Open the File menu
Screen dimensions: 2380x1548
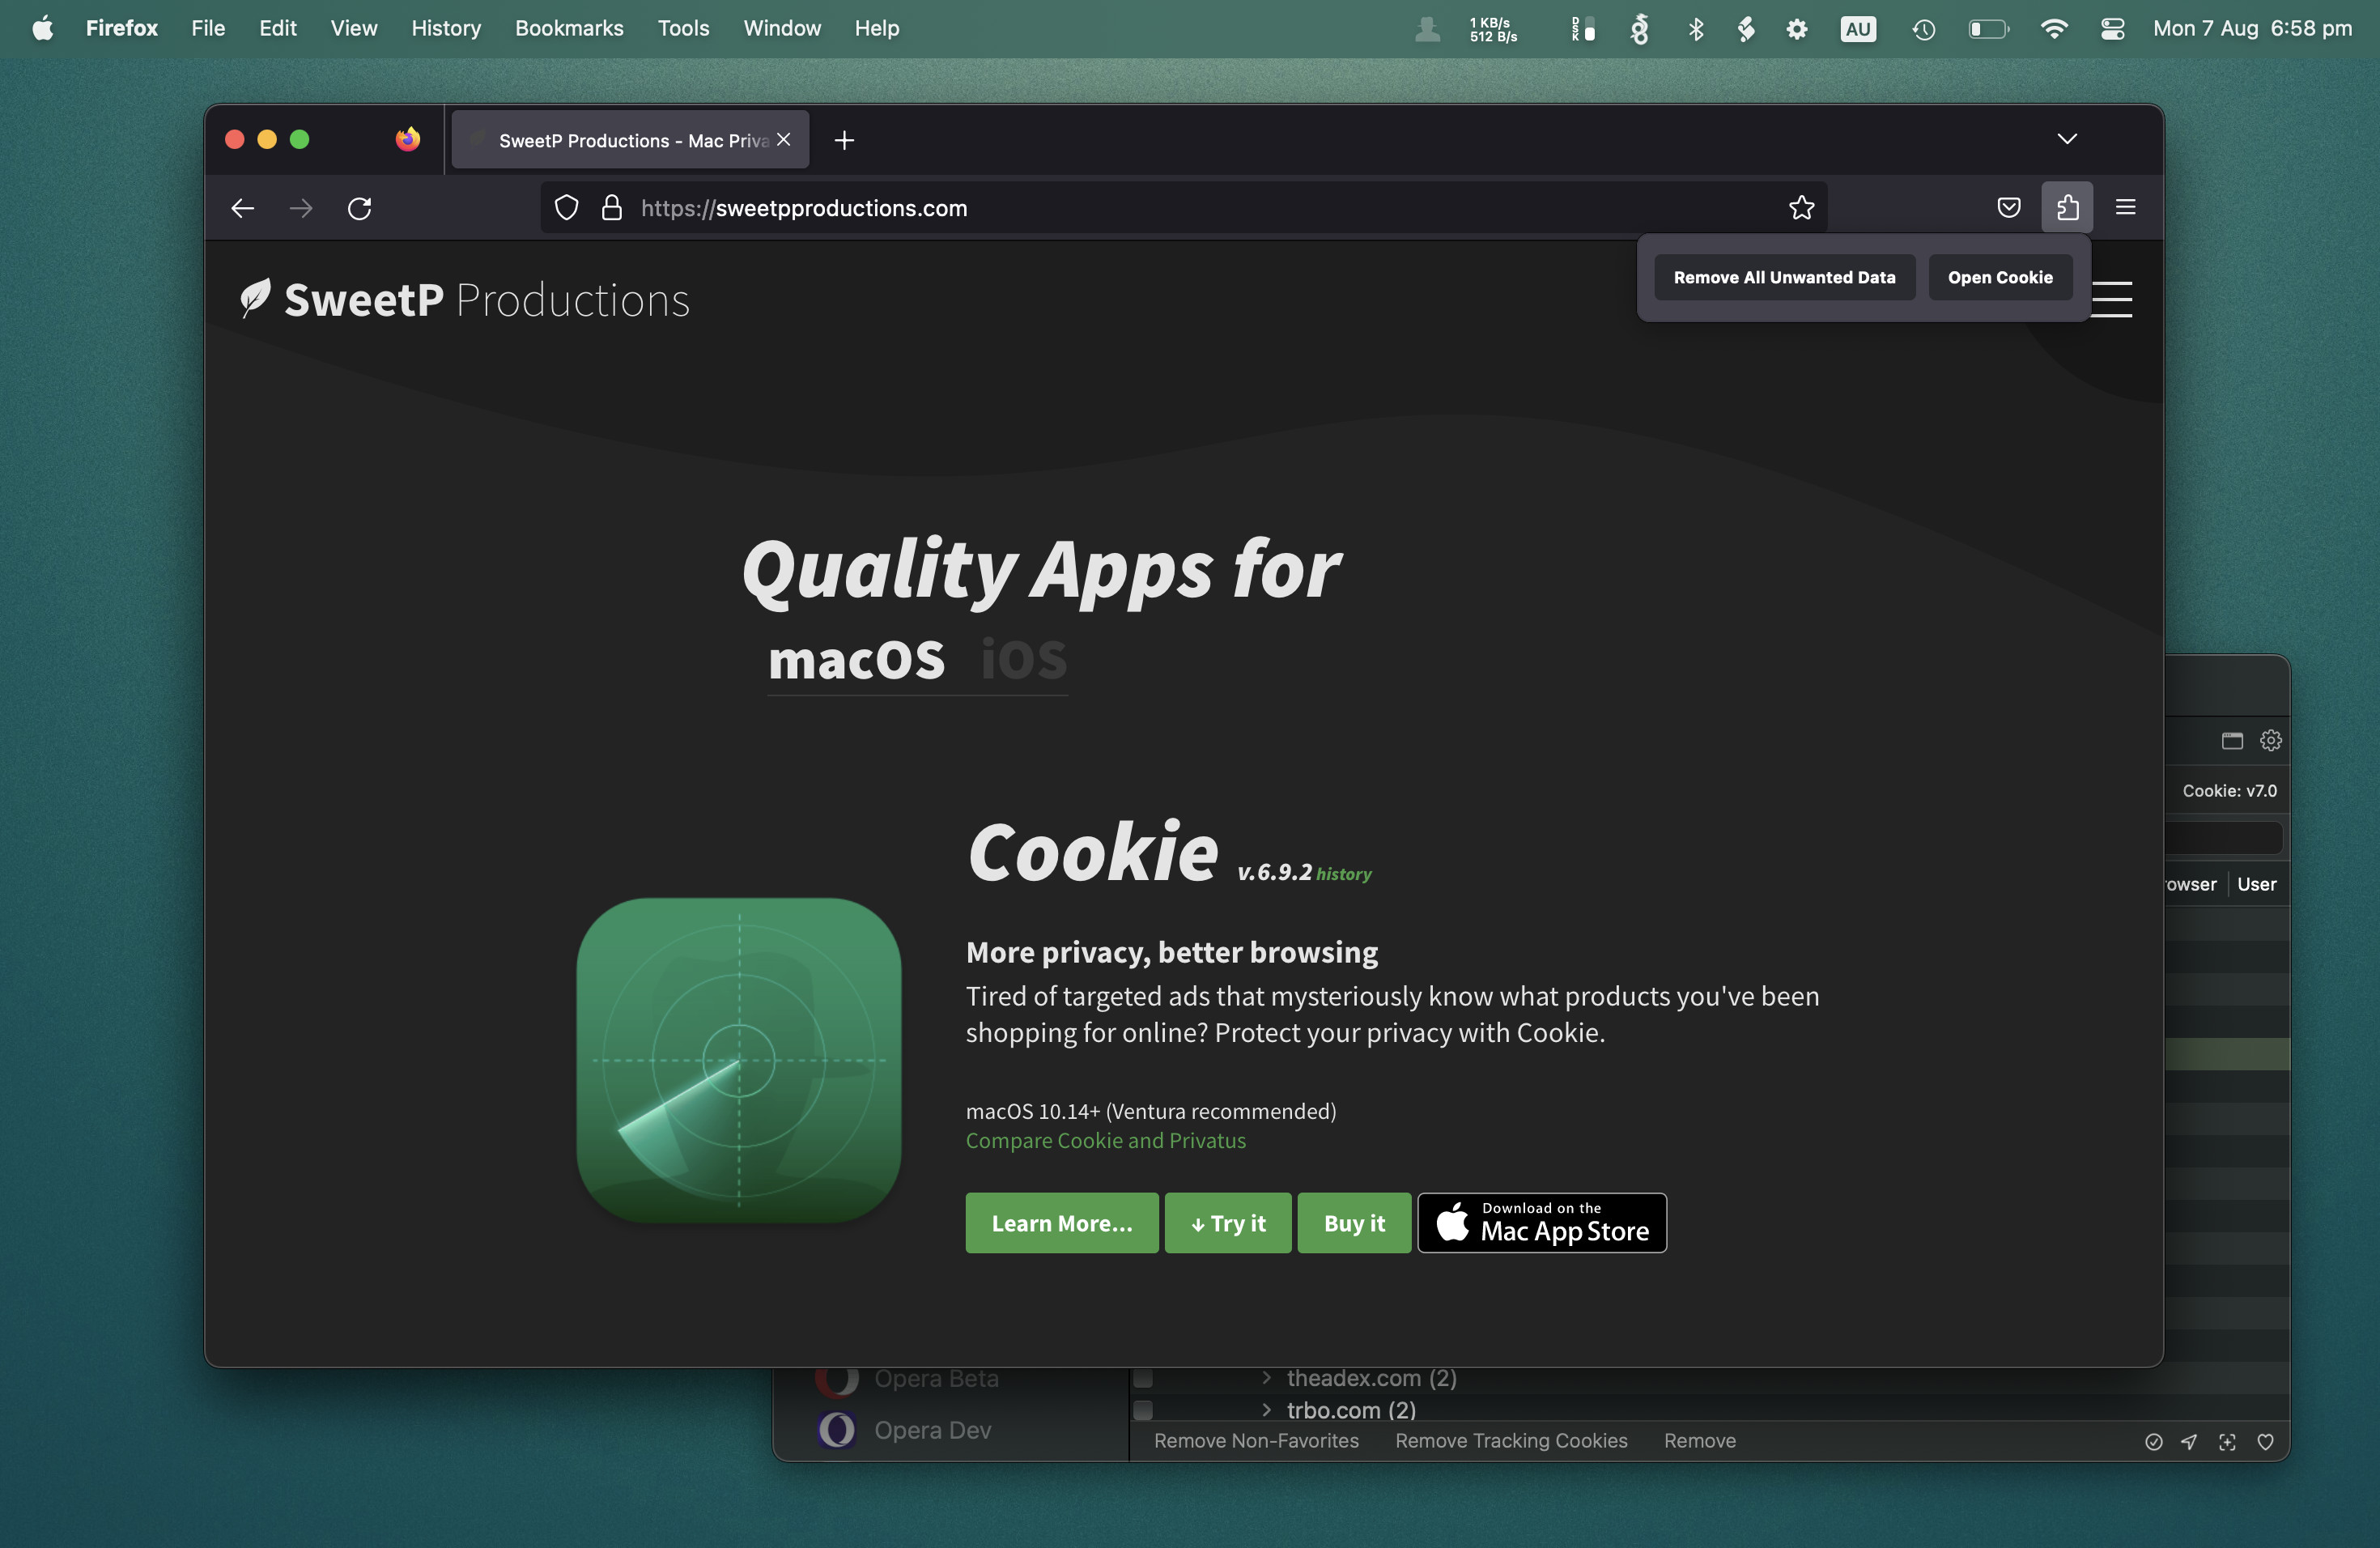click(208, 28)
